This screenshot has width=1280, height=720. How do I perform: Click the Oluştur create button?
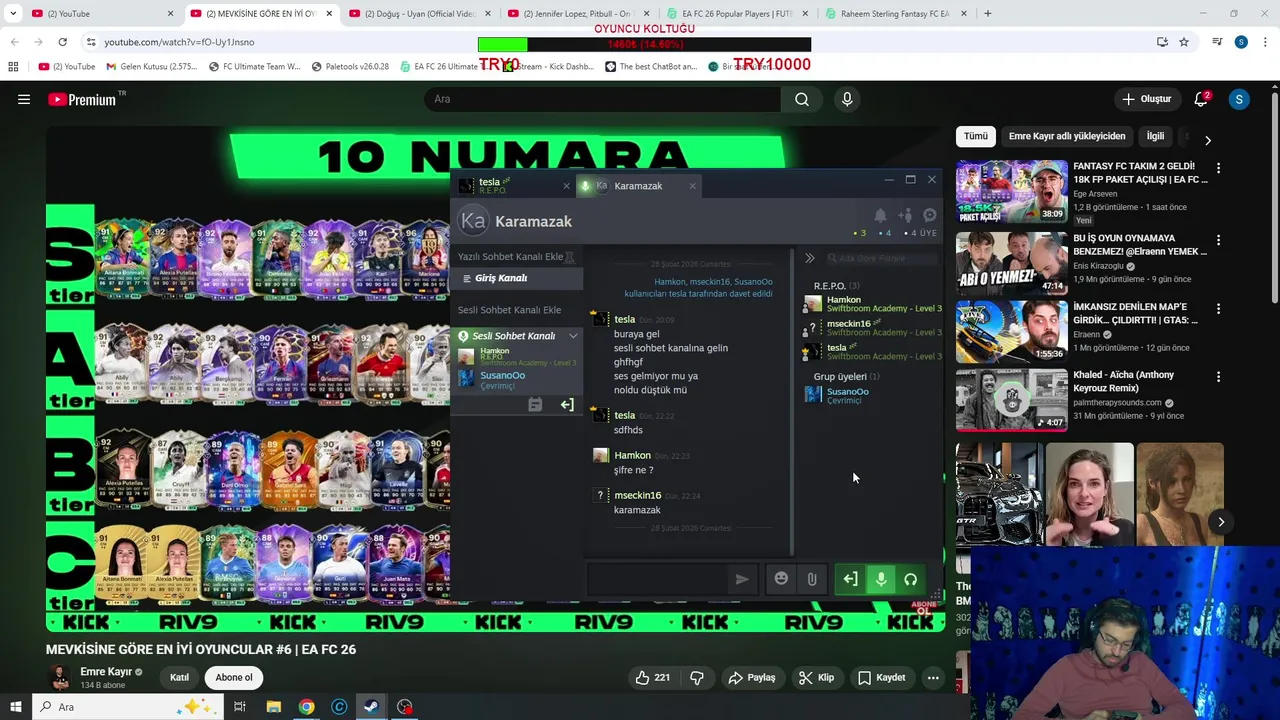[x=1146, y=99]
